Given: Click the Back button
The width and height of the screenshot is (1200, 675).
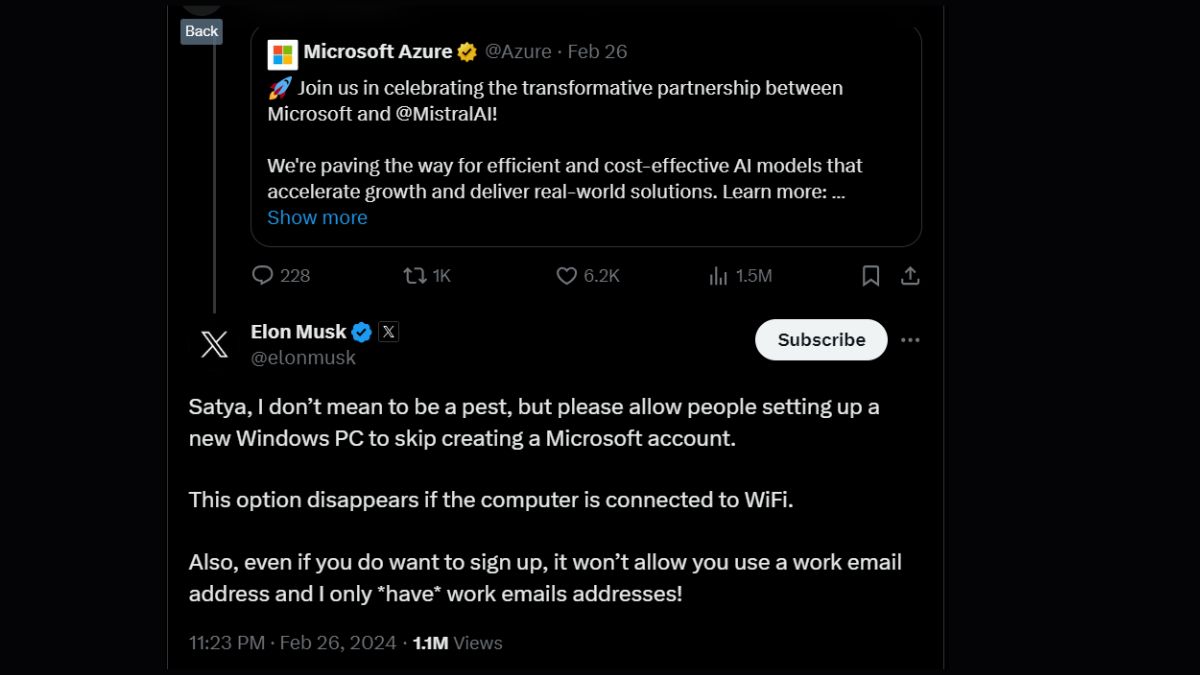Looking at the screenshot, I should click(201, 31).
